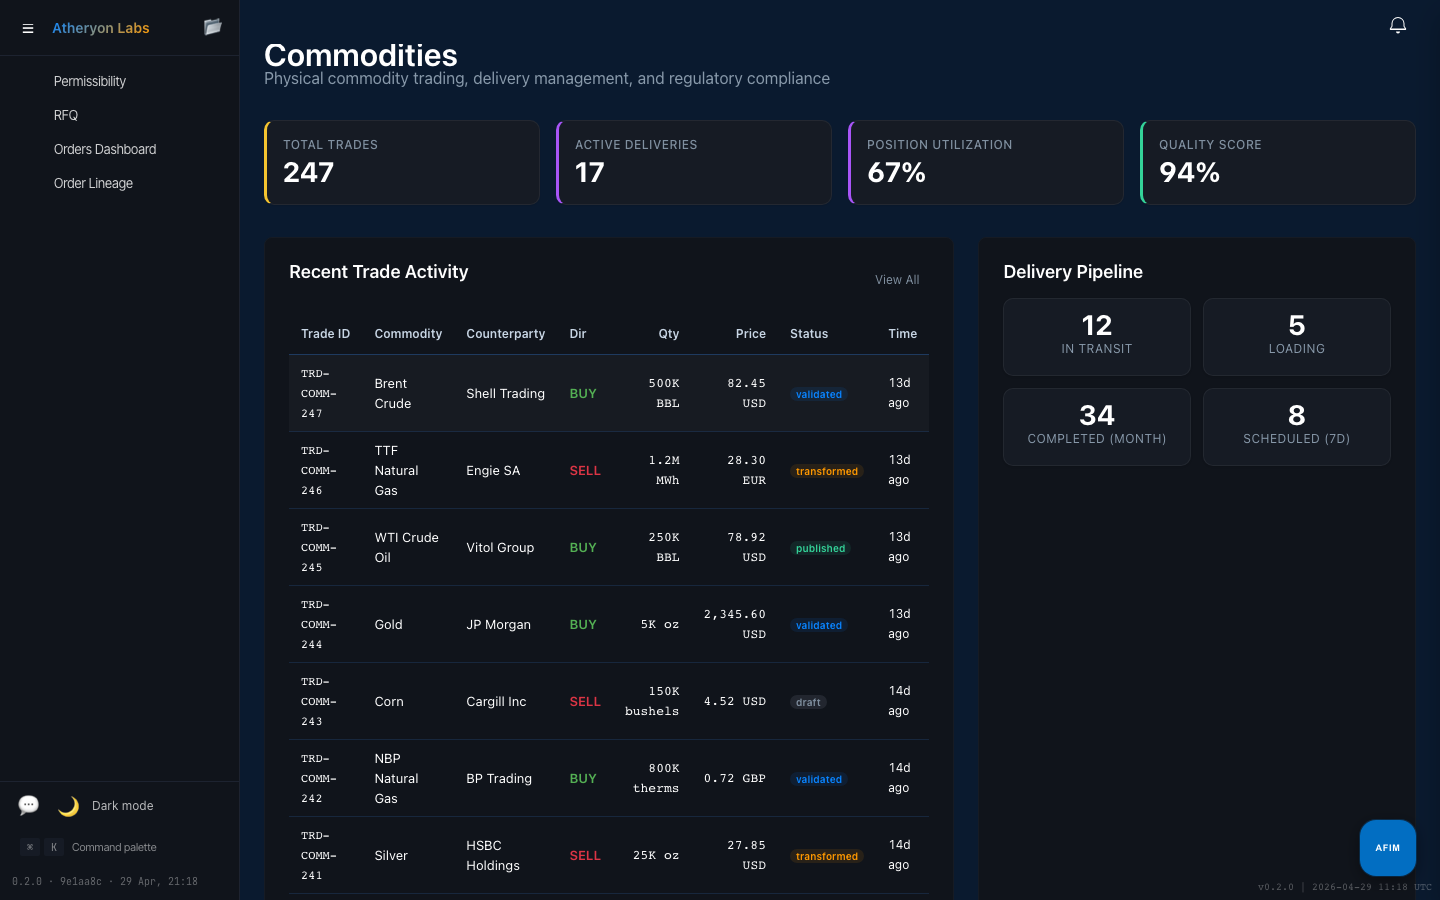Click the 150K bushels quantity cell
The image size is (1440, 900).
[x=652, y=702]
